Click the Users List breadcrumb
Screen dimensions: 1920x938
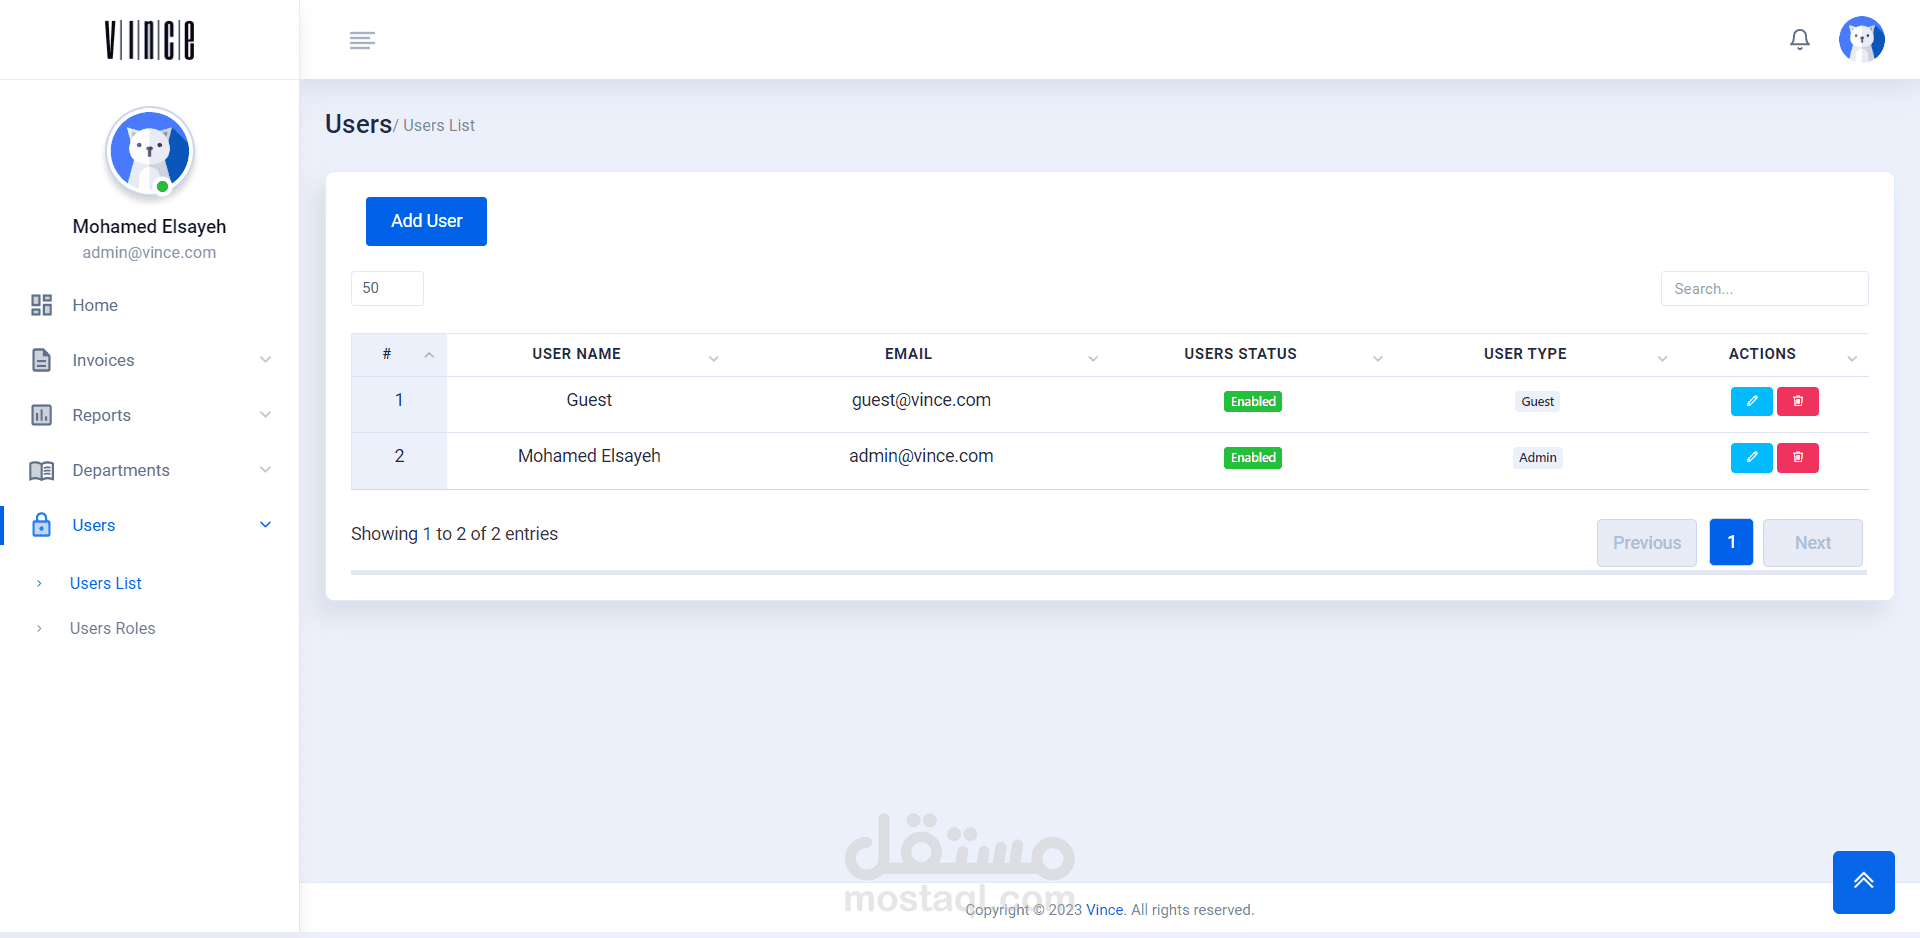[x=439, y=126]
